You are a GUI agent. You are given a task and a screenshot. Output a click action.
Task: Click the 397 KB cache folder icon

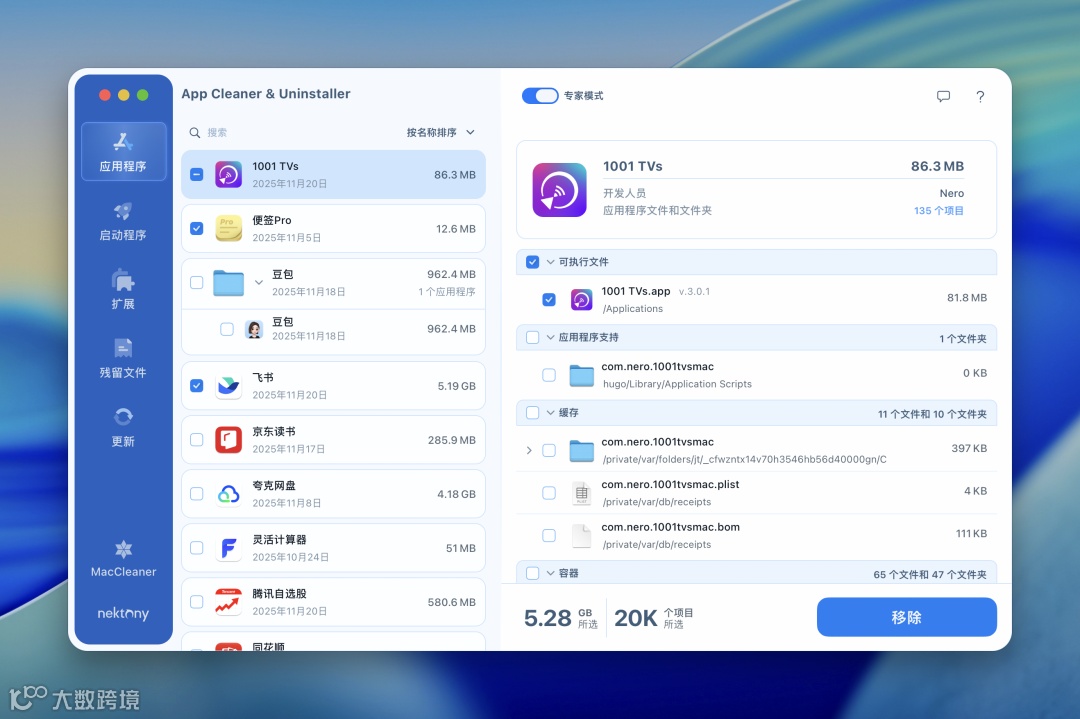pyautogui.click(x=581, y=451)
